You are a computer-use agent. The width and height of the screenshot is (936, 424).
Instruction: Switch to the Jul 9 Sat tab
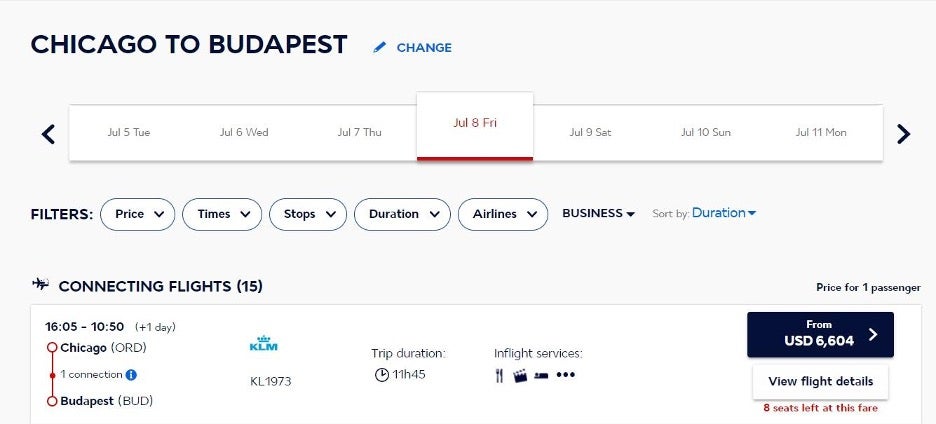tap(590, 132)
